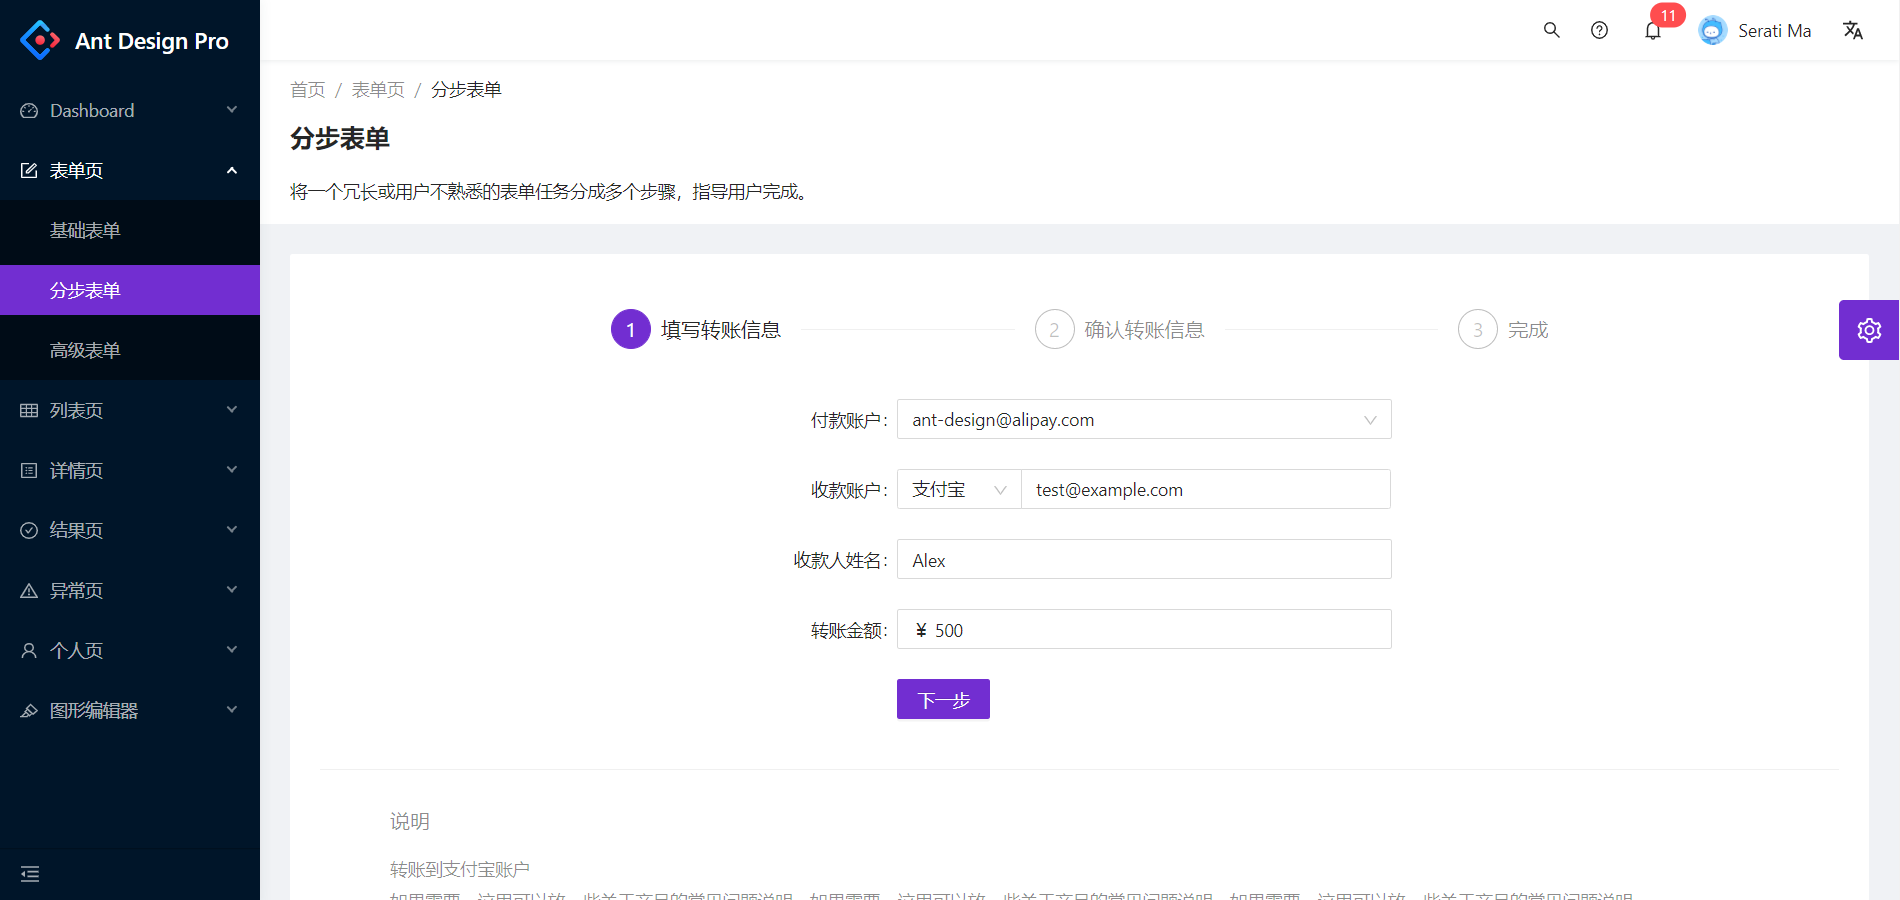This screenshot has width=1900, height=900.
Task: Collapse the 表单页 submenu chevron
Action: click(x=232, y=170)
